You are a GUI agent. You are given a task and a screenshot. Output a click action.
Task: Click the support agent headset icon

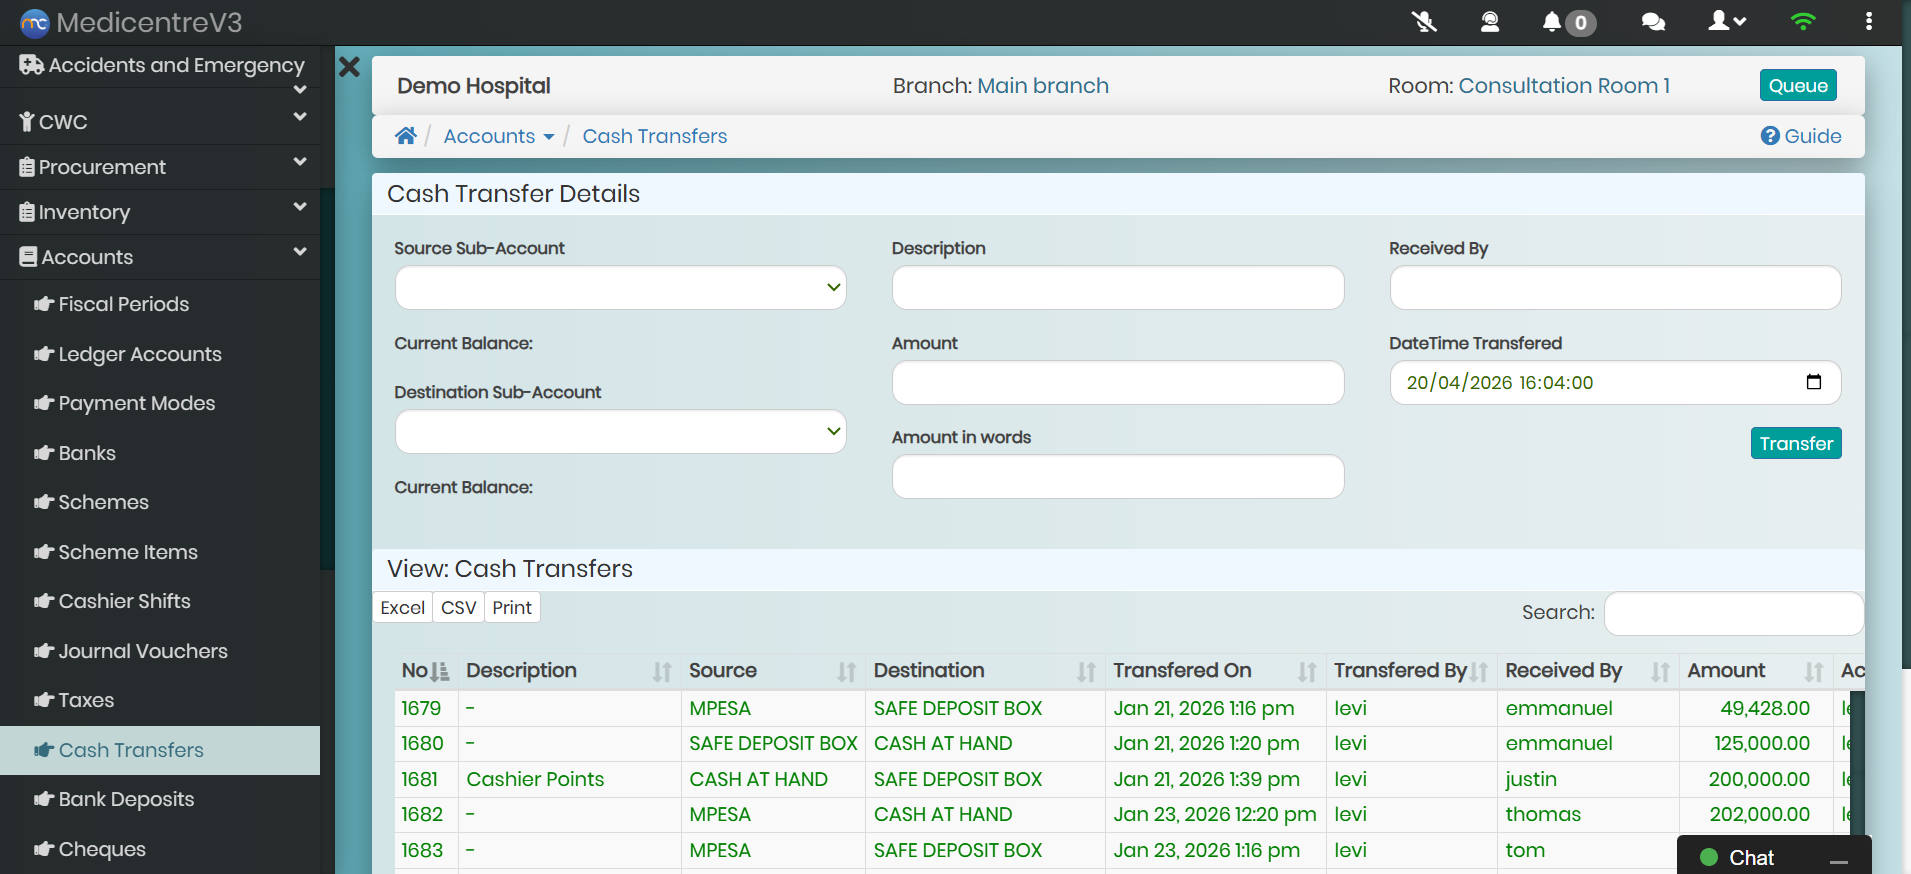tap(1489, 22)
